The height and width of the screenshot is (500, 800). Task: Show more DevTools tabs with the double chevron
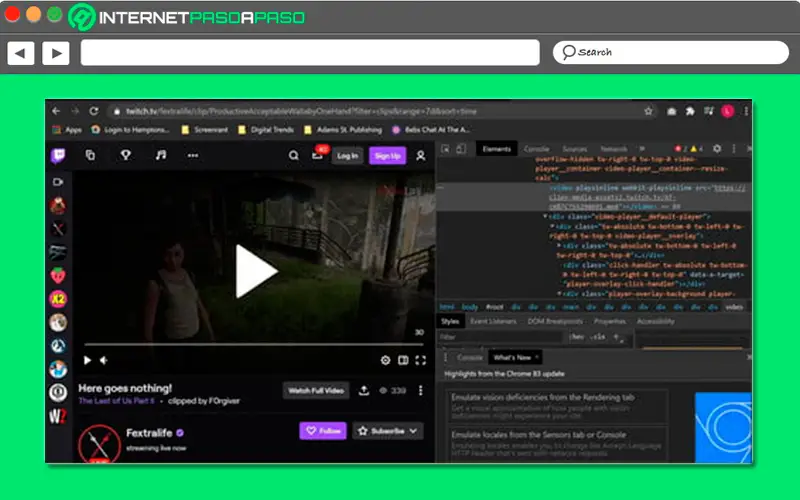(642, 149)
